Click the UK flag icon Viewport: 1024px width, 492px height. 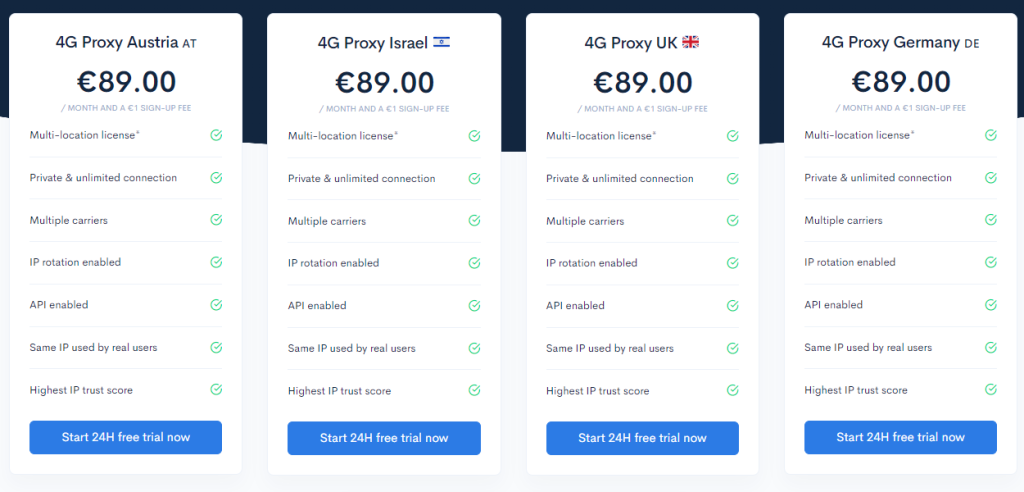[x=690, y=43]
